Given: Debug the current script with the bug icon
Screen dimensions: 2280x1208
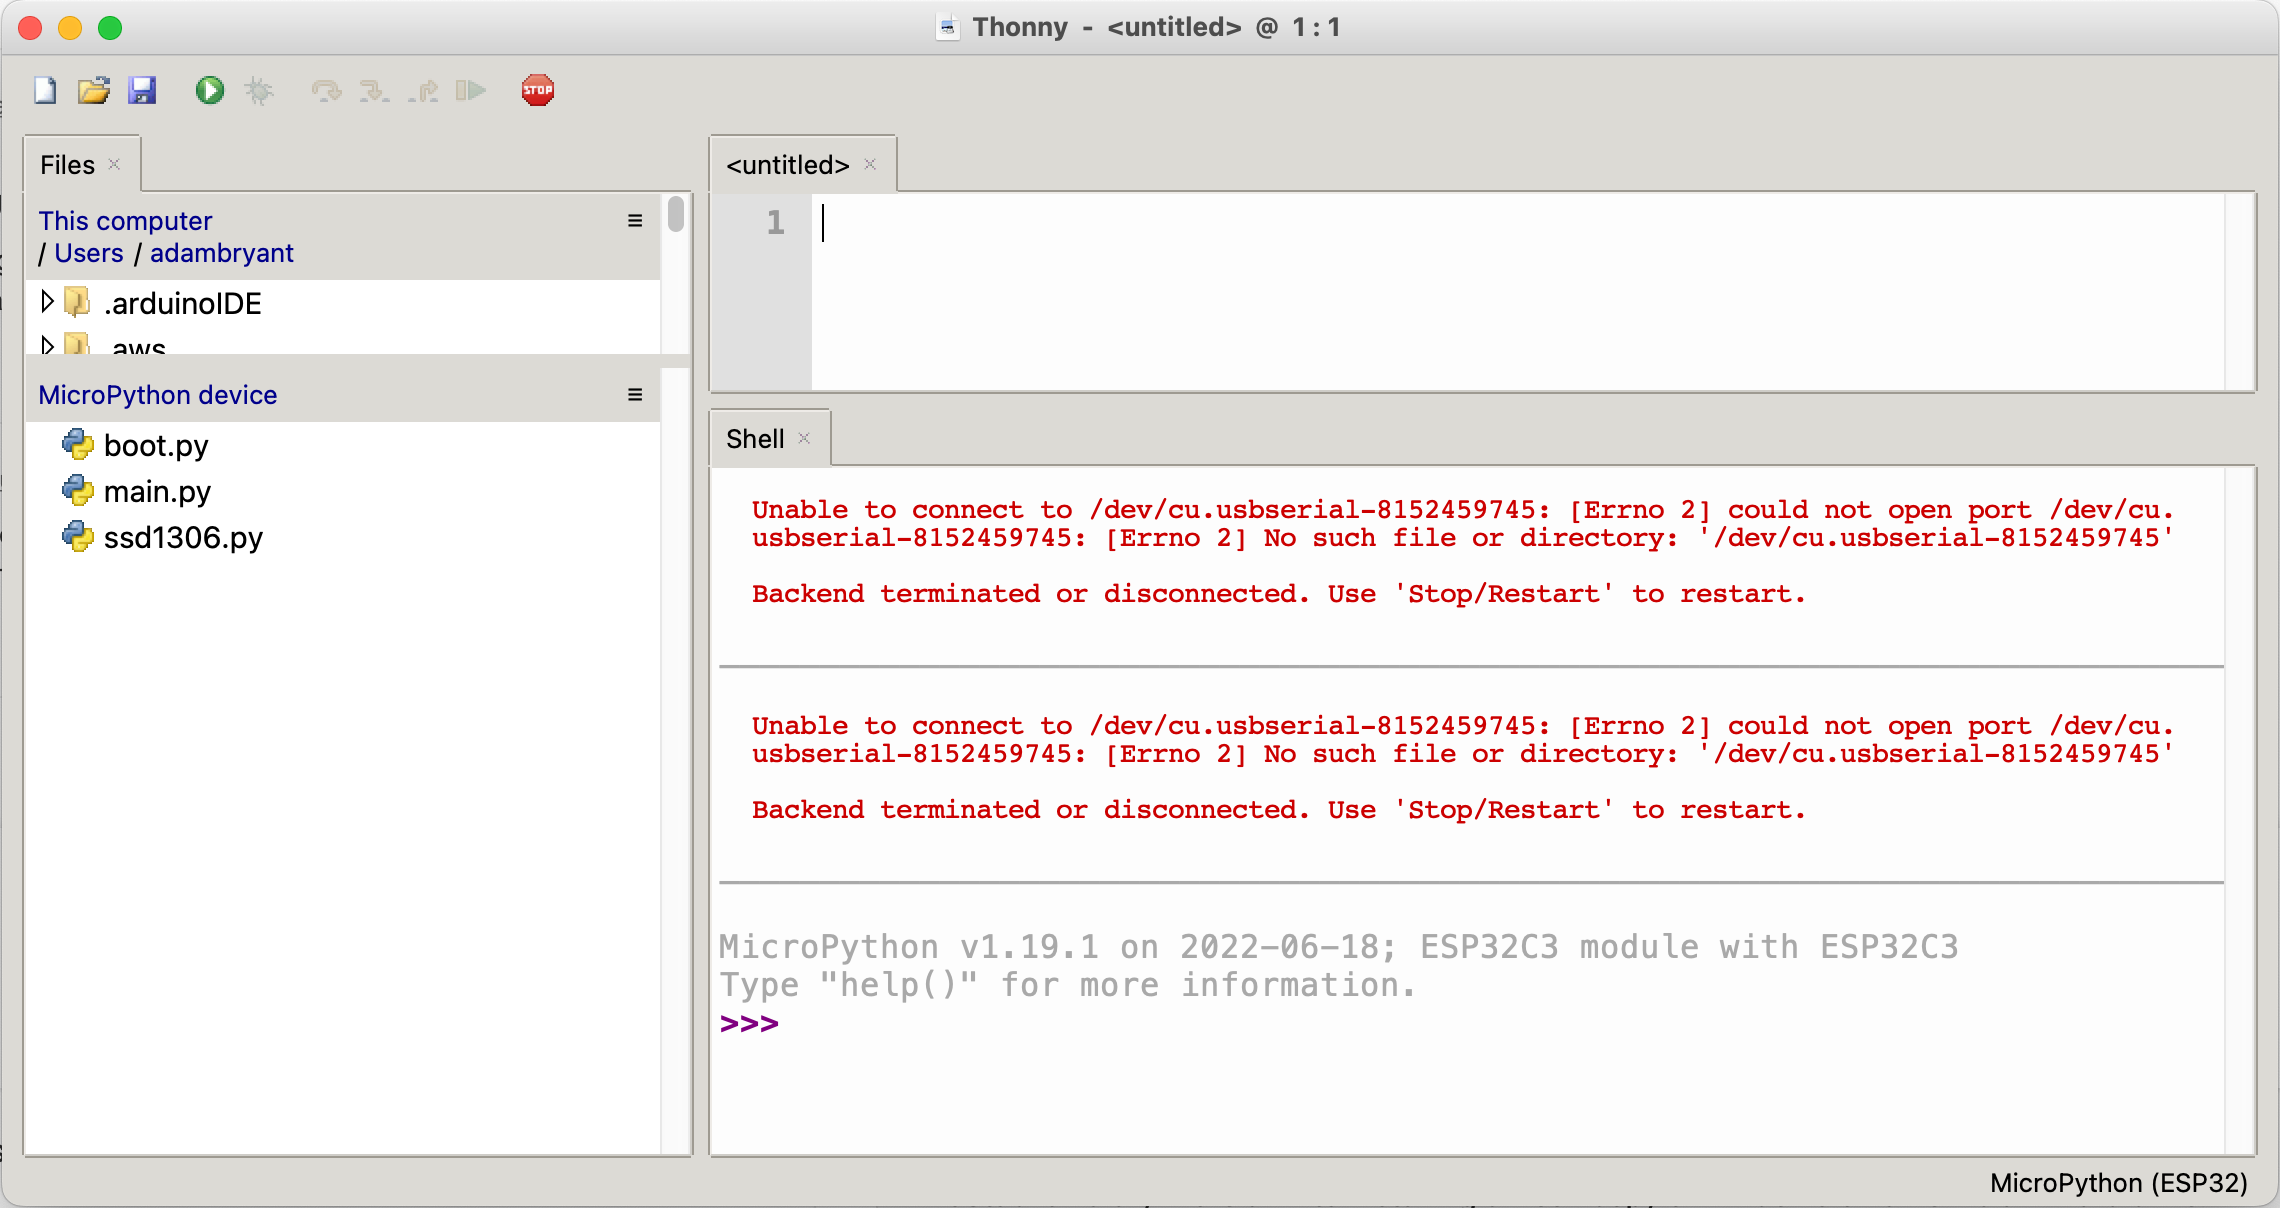Looking at the screenshot, I should [x=259, y=91].
